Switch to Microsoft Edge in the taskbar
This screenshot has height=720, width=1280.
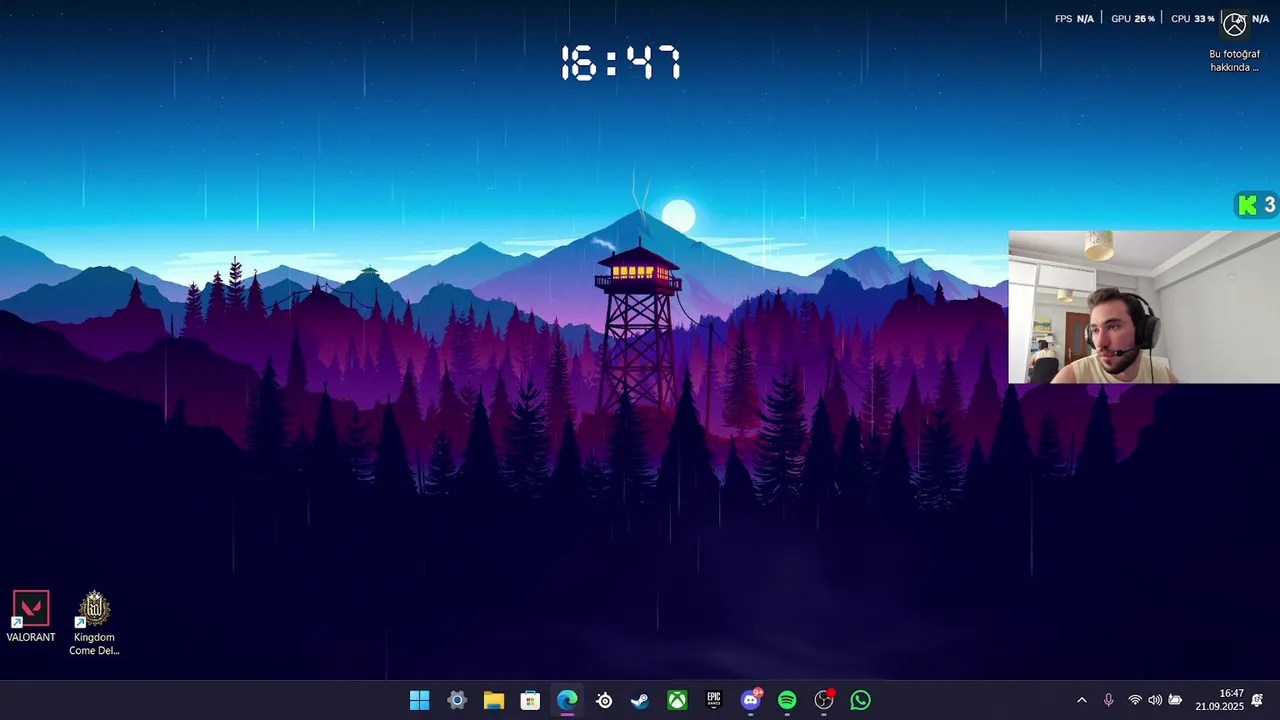pyautogui.click(x=567, y=700)
